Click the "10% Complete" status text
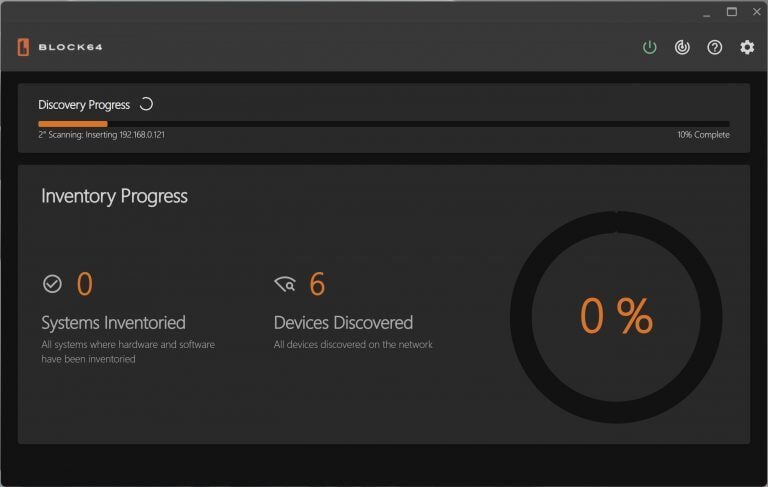The width and height of the screenshot is (768, 487). [x=703, y=135]
